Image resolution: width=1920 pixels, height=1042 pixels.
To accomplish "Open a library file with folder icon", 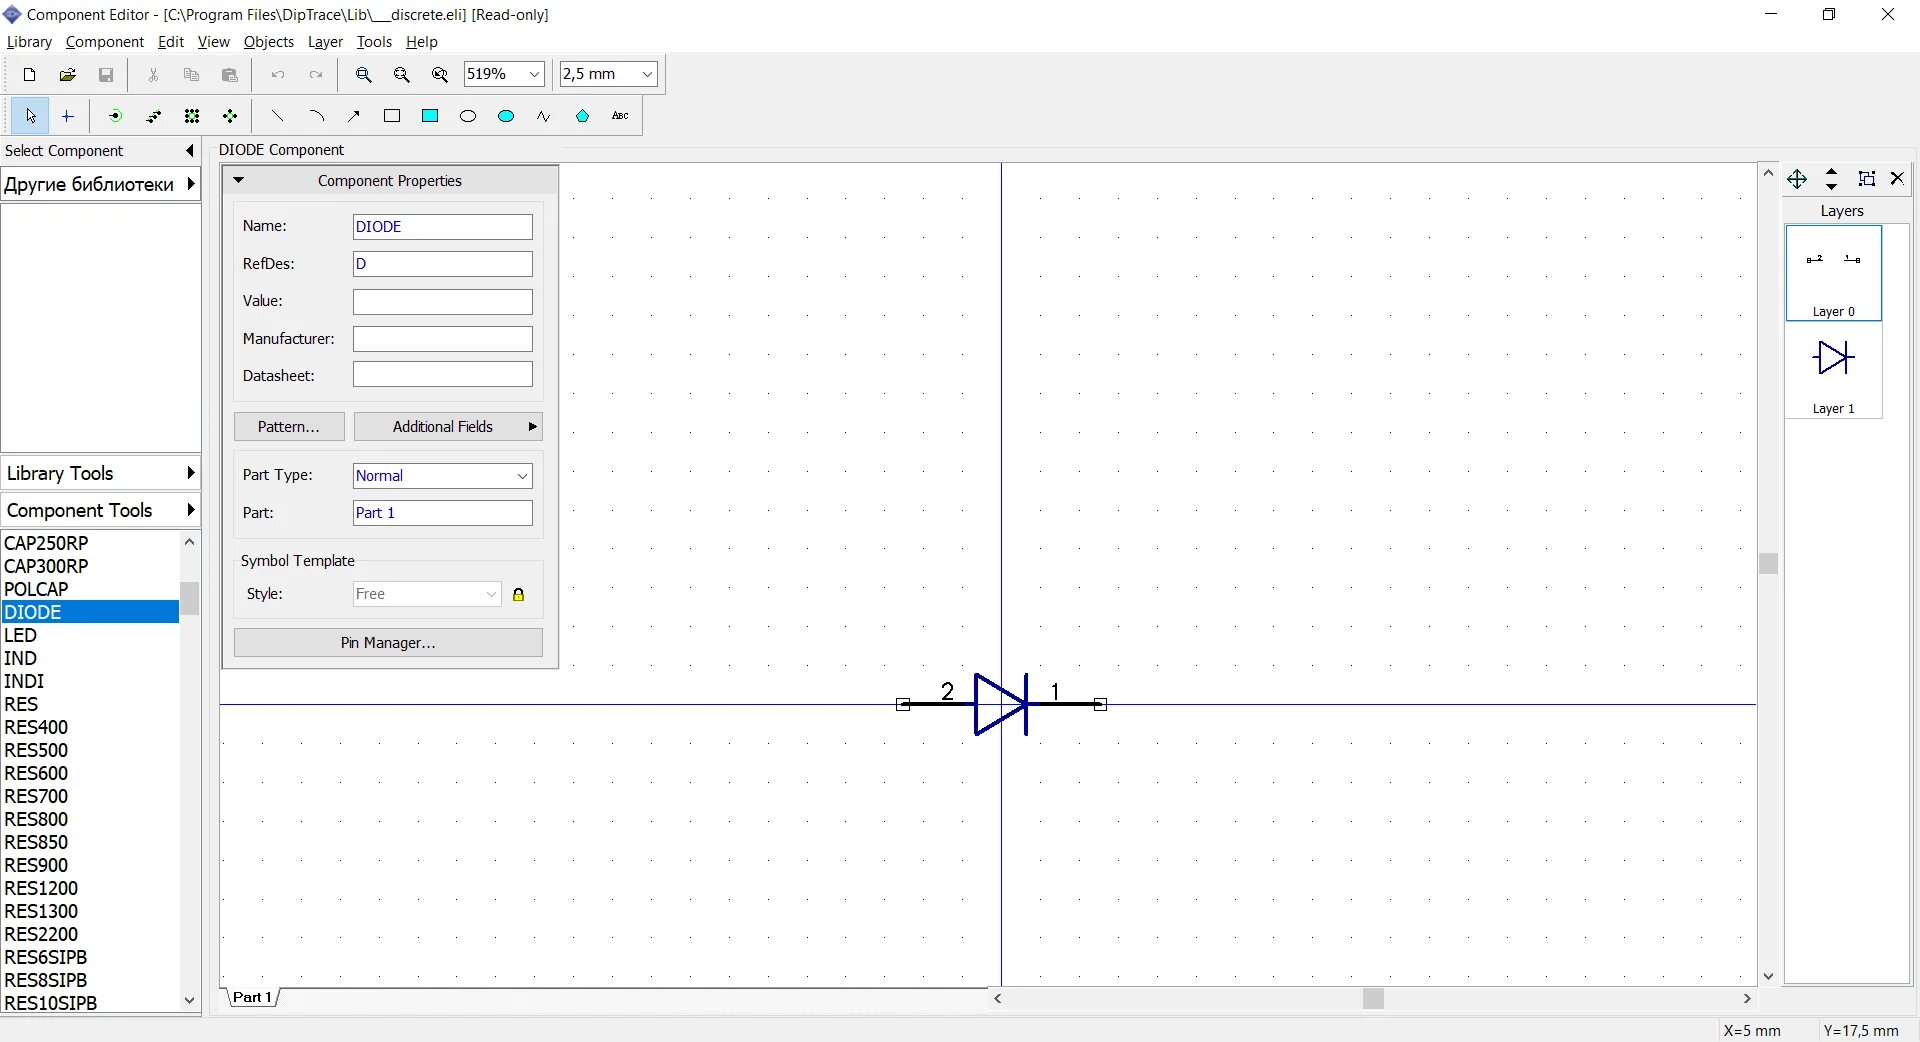I will (x=67, y=75).
